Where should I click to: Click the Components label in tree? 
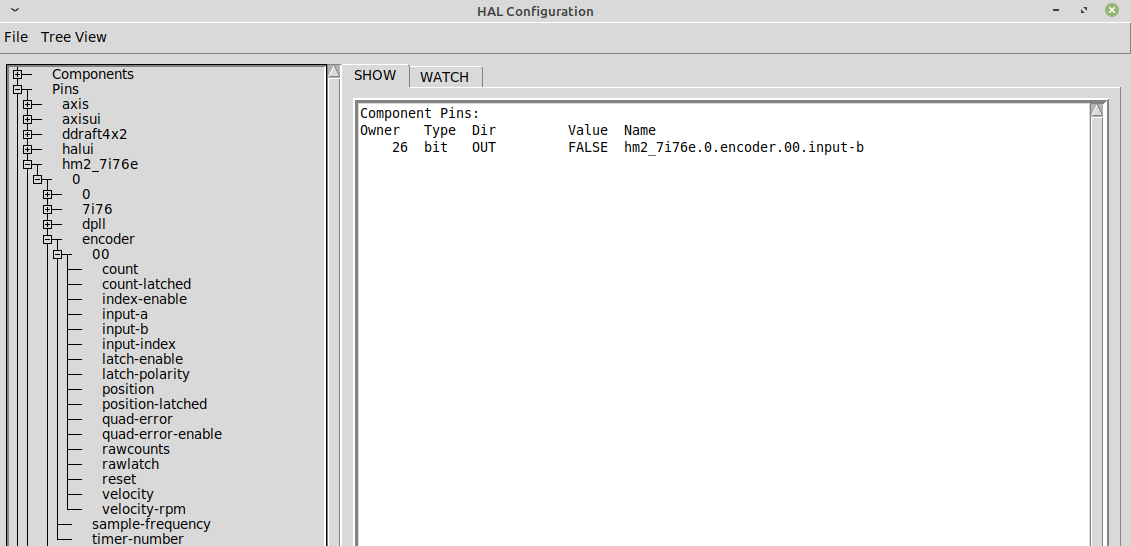click(93, 74)
